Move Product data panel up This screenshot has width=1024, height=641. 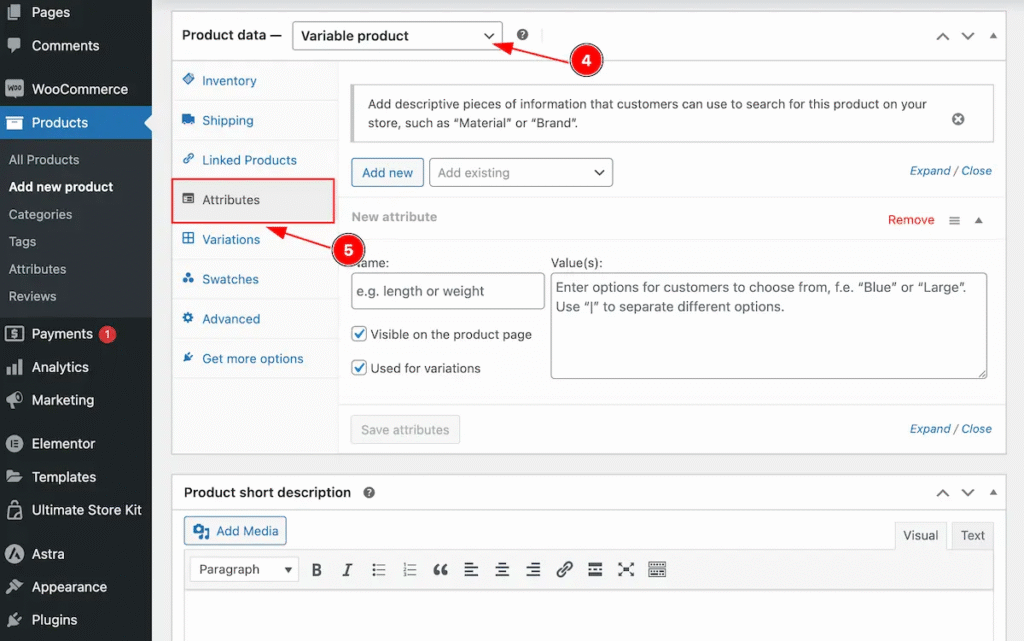tap(942, 37)
